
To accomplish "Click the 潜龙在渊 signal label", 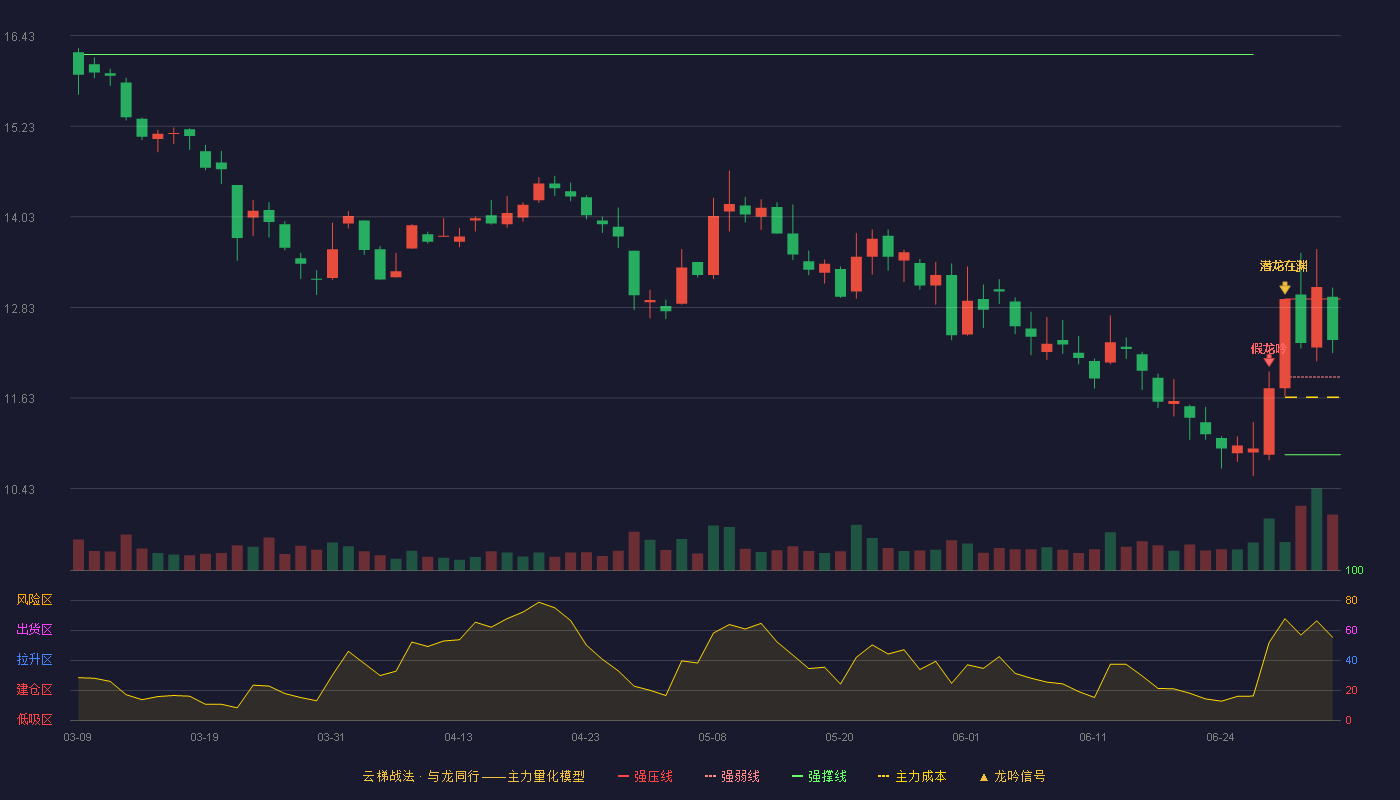I will click(x=1284, y=266).
